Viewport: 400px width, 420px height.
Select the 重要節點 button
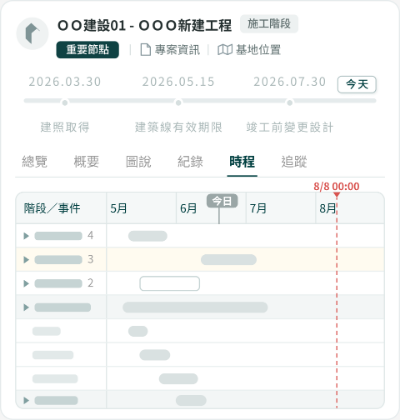[88, 50]
